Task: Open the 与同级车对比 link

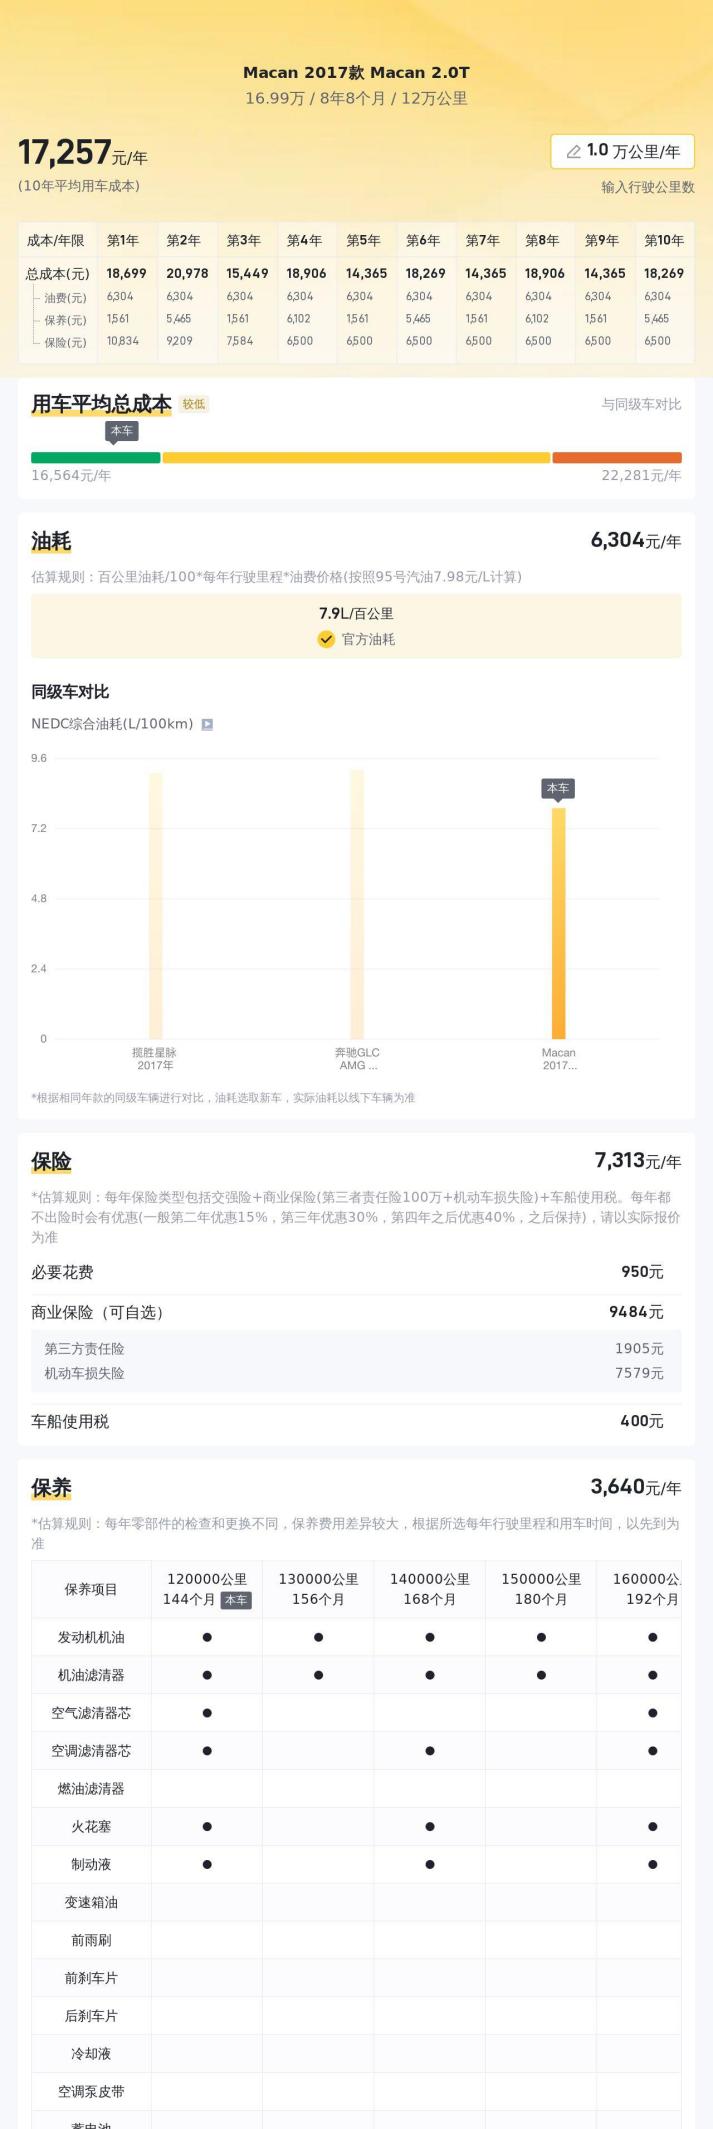Action: (641, 404)
